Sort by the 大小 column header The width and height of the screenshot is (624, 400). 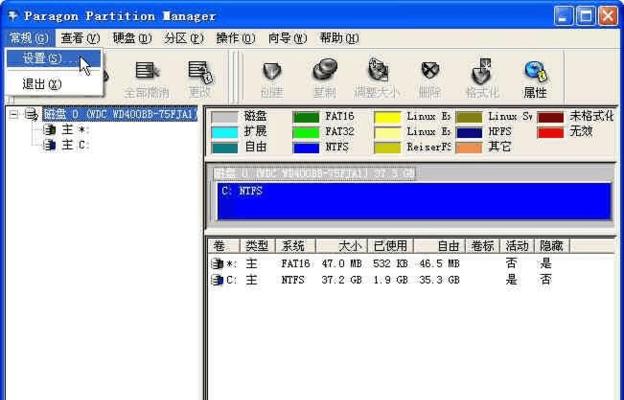[341, 246]
